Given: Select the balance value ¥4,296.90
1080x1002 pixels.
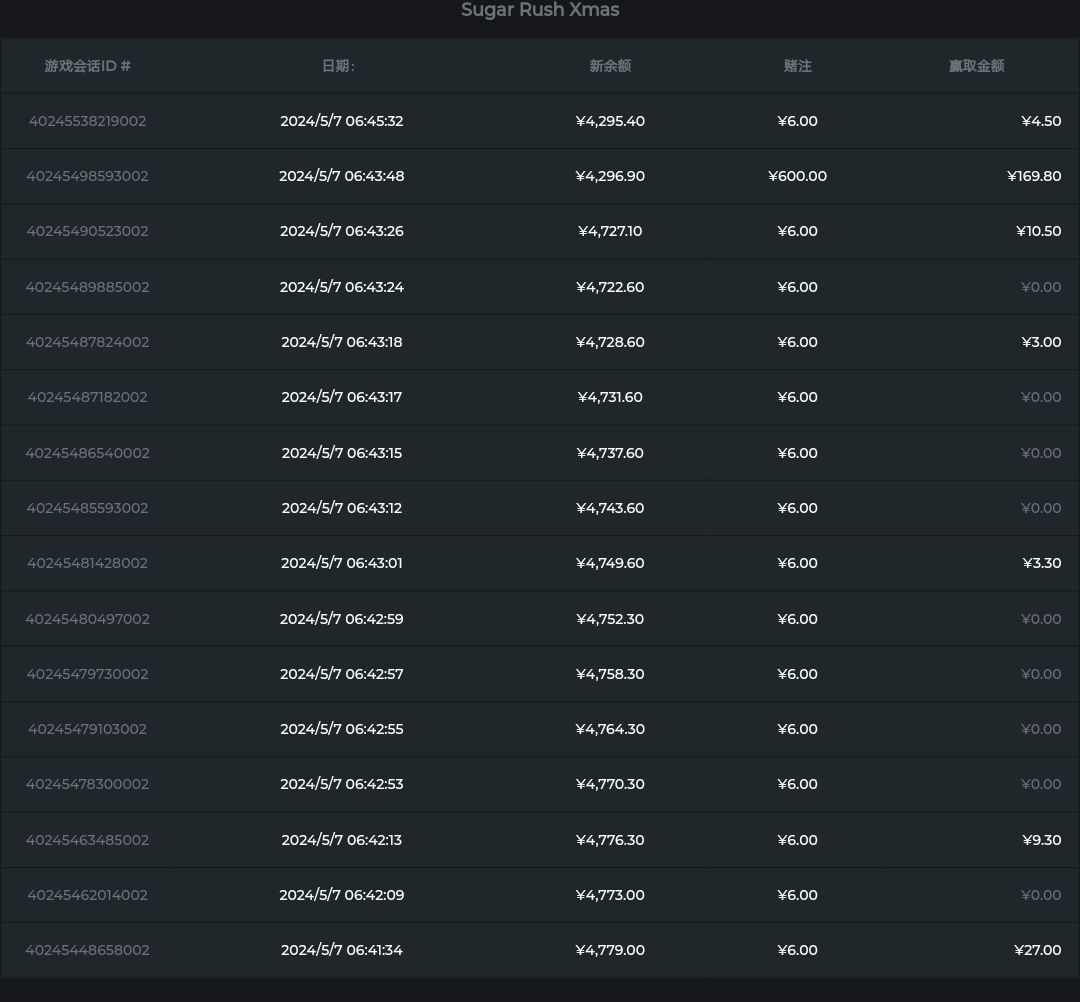Looking at the screenshot, I should click(x=610, y=176).
